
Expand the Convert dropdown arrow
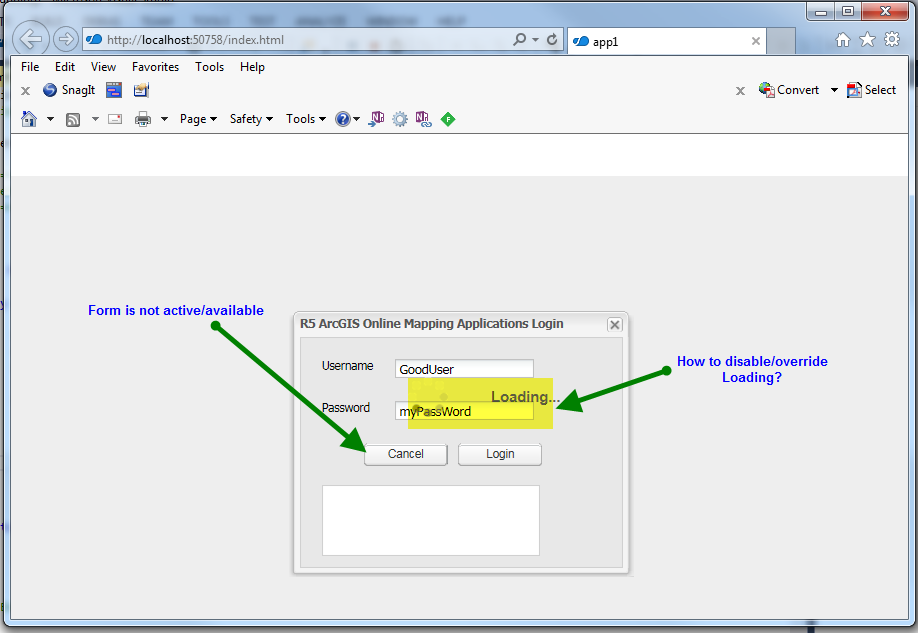(x=834, y=90)
